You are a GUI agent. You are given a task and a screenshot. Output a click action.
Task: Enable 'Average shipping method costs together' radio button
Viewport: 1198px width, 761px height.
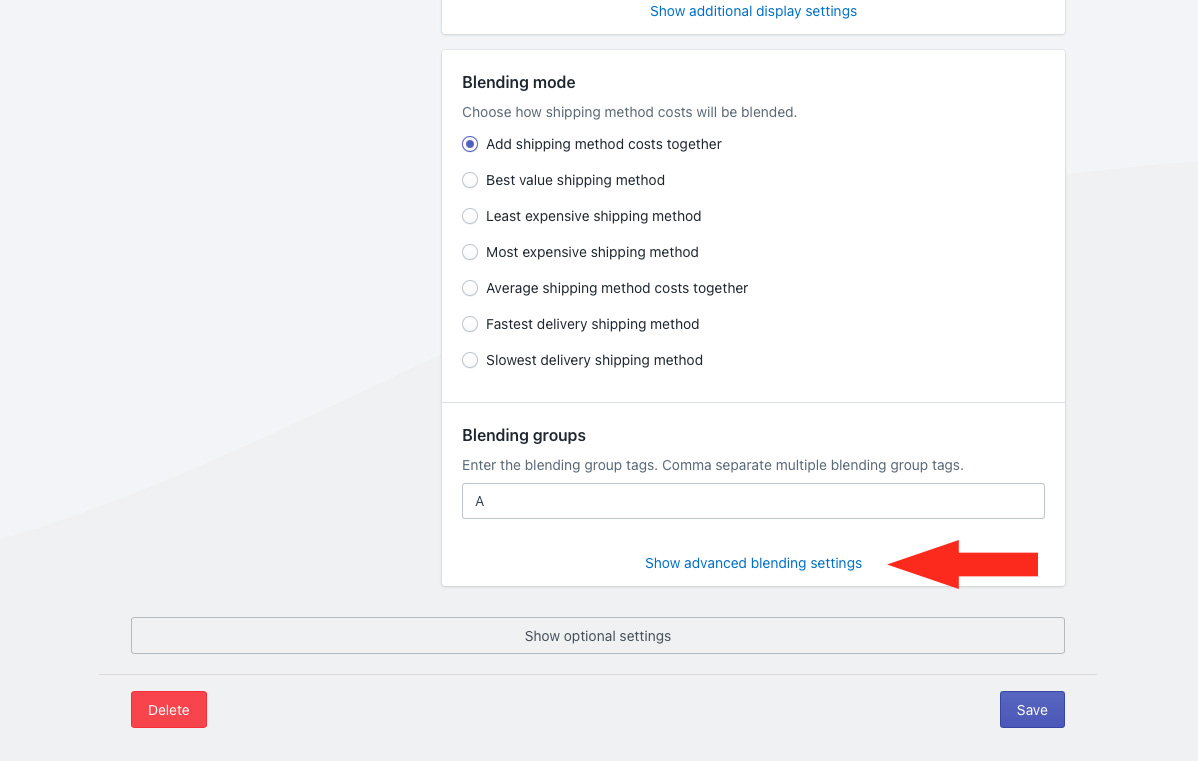pos(470,288)
